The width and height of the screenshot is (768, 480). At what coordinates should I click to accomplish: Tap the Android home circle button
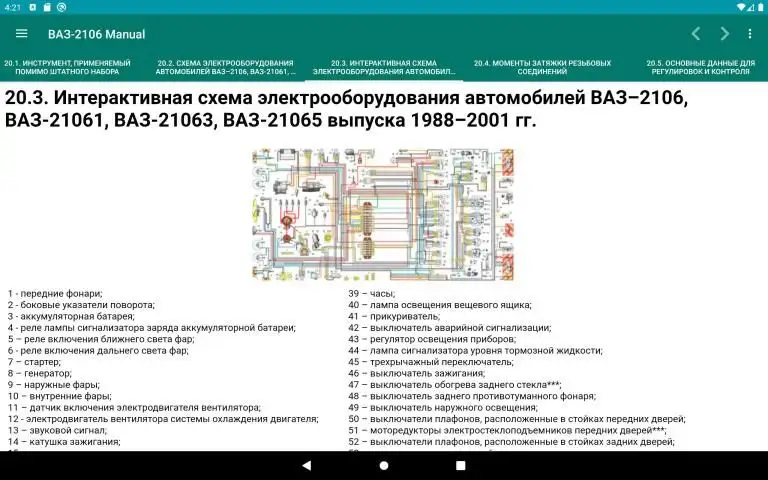(384, 465)
